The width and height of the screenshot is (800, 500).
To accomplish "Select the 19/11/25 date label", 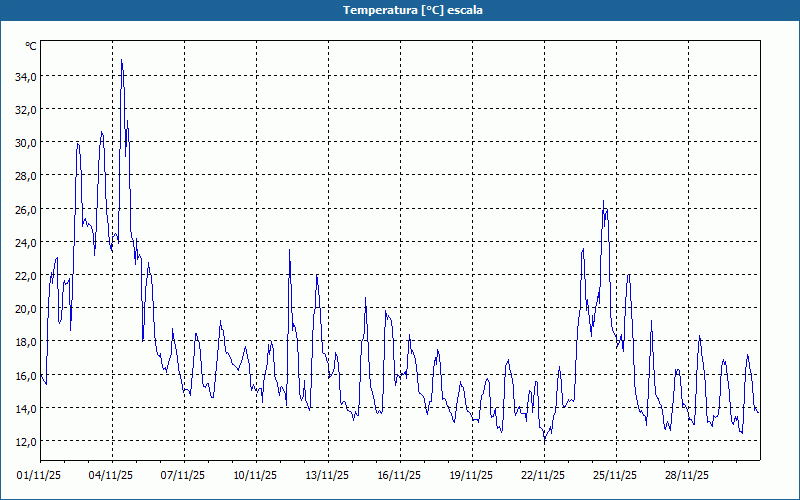I will tap(472, 476).
